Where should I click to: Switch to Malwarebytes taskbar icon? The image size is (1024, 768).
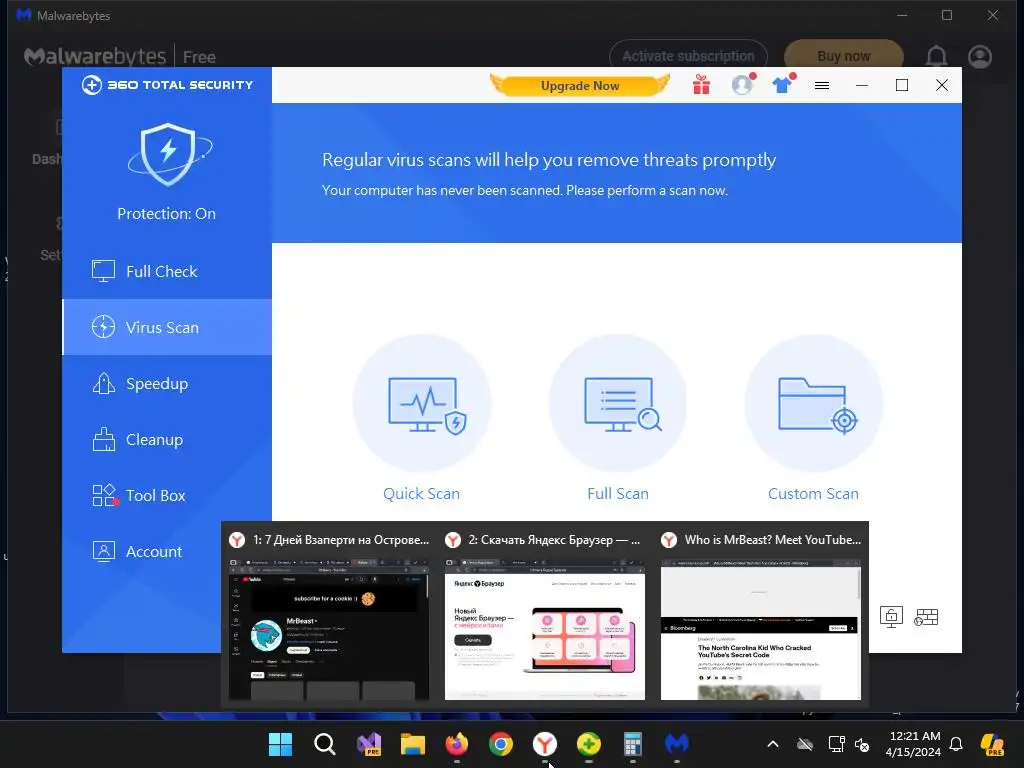coord(677,744)
